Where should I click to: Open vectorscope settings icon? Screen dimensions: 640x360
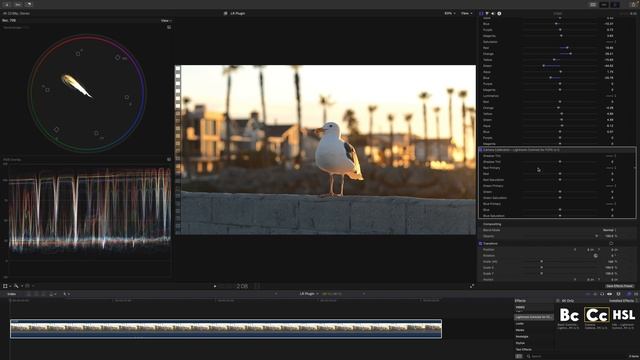169,27
